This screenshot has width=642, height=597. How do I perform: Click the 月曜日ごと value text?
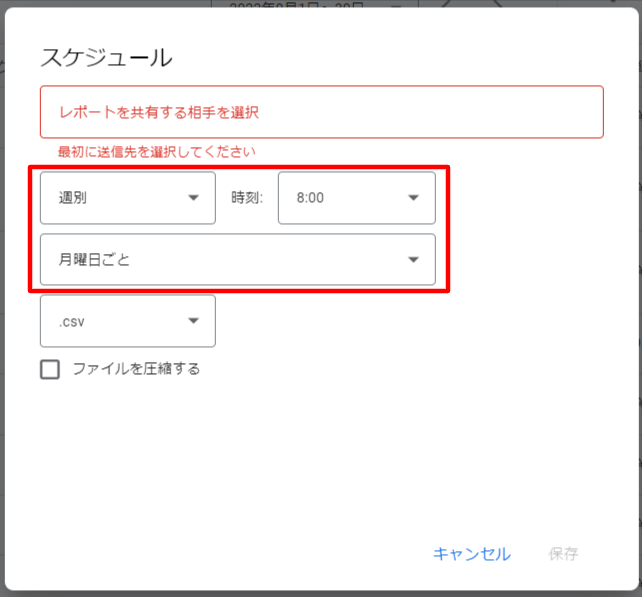click(95, 260)
